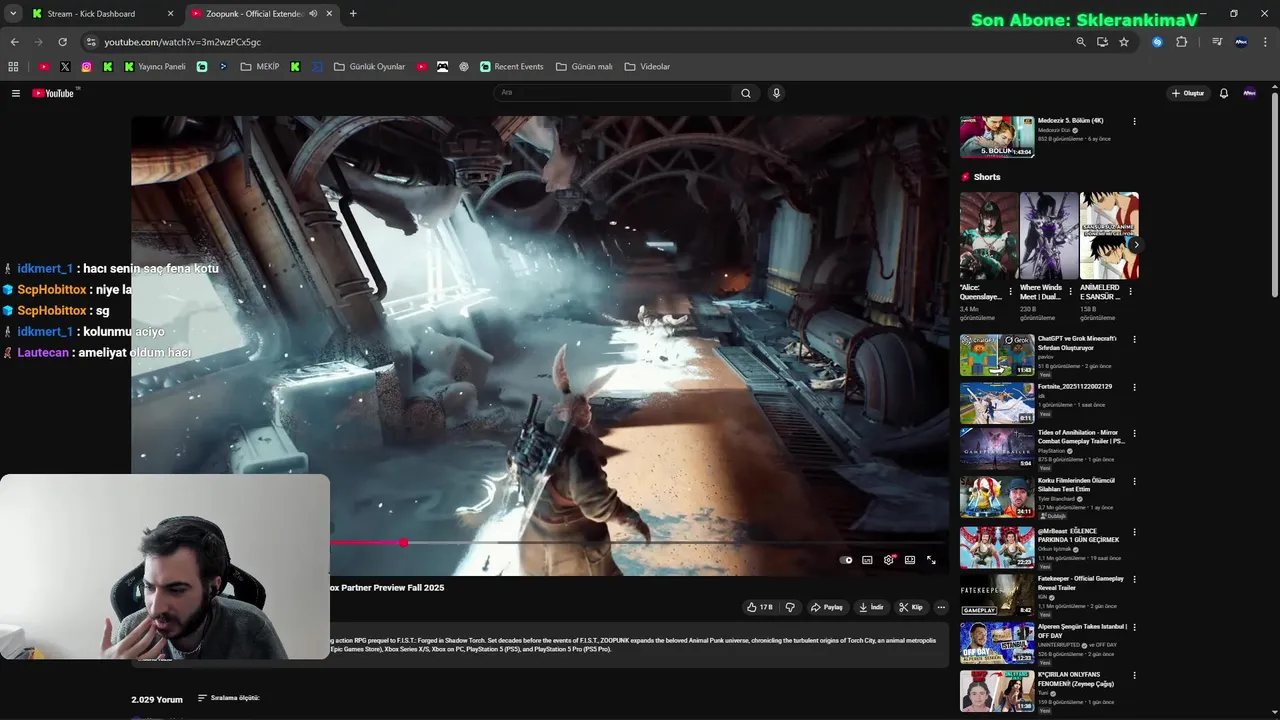Screen dimensions: 1280x720
Task: Open options for Medcezir 5. Bölüm video
Action: pos(1134,121)
